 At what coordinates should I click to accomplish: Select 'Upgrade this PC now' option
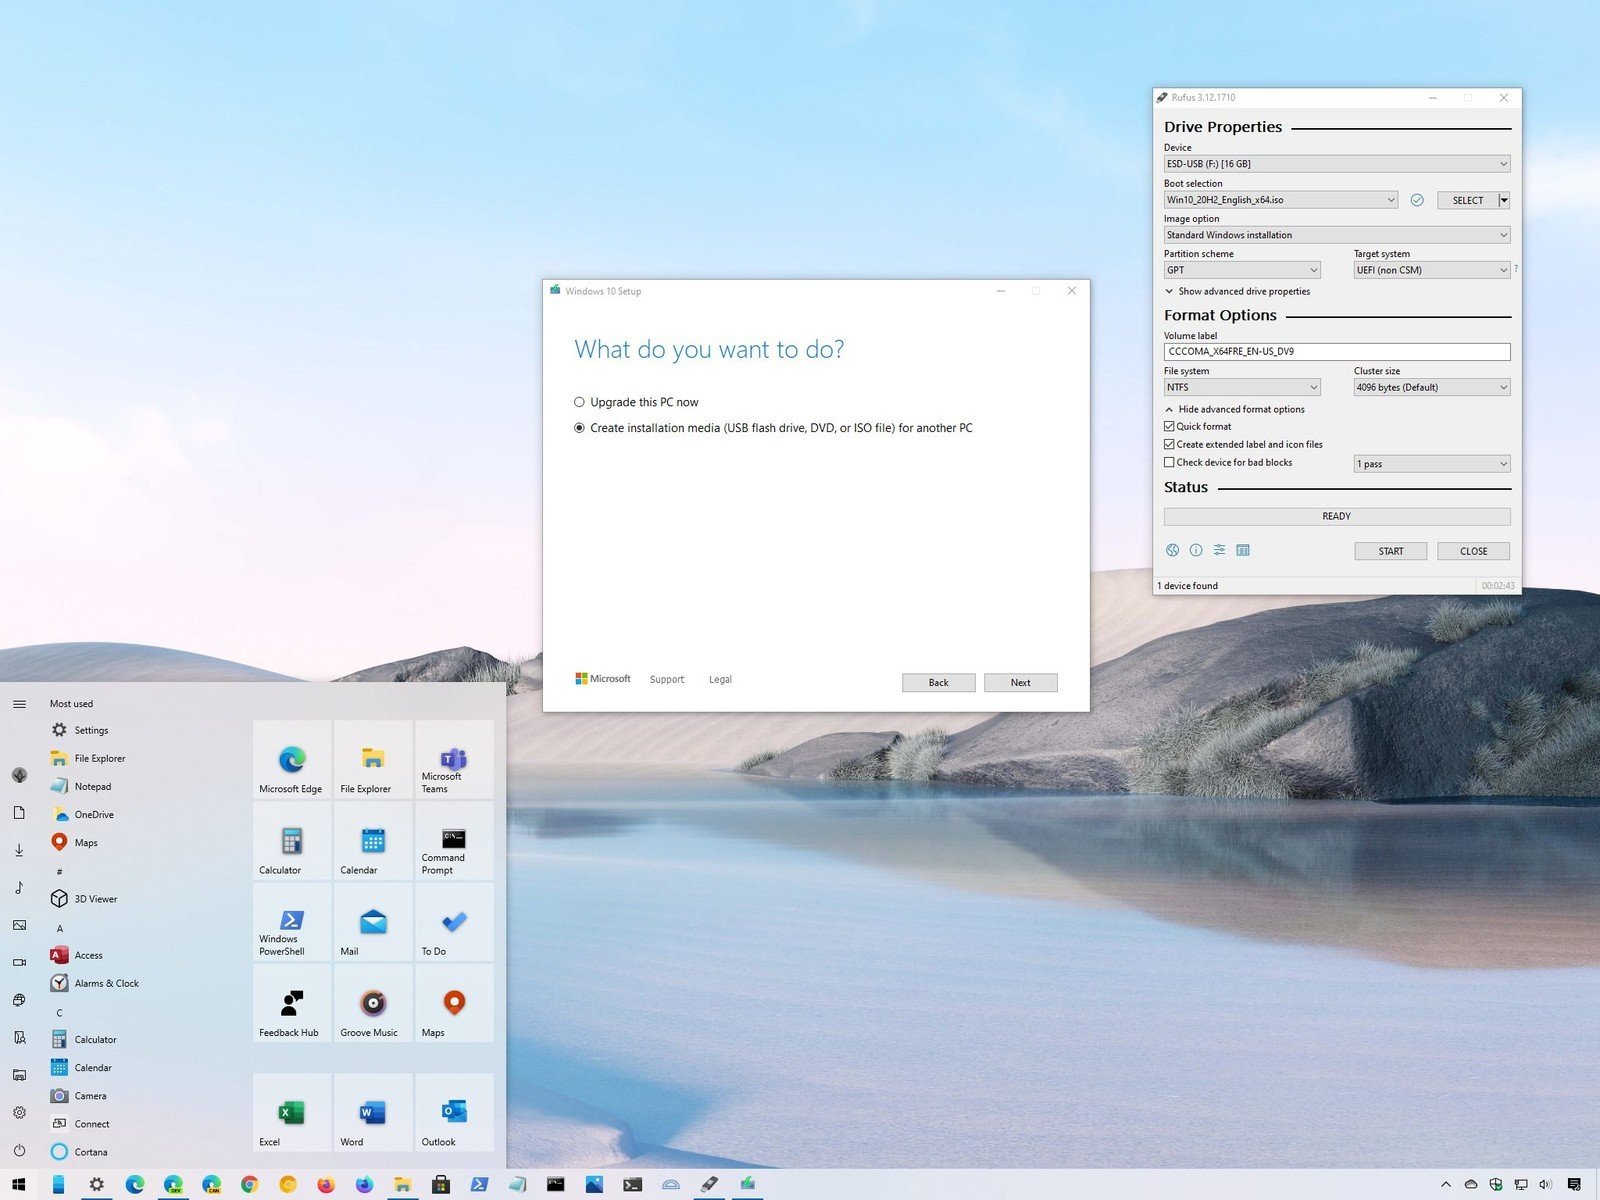579,402
